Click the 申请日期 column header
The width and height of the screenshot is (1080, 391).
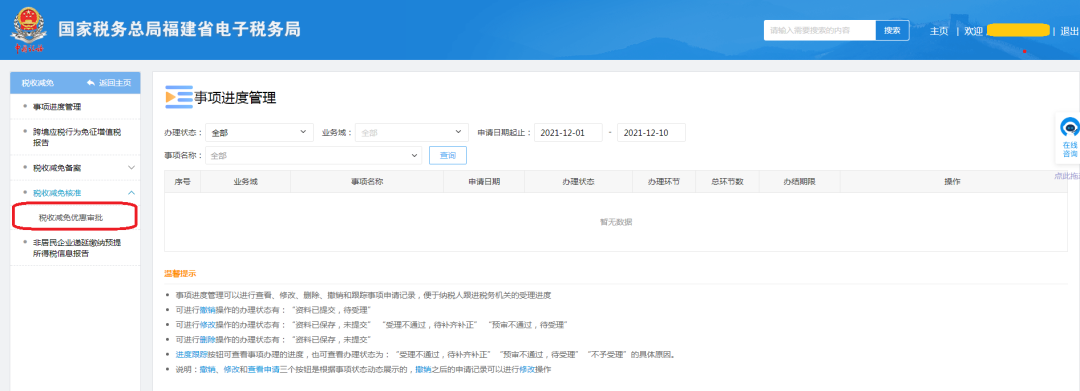point(484,182)
